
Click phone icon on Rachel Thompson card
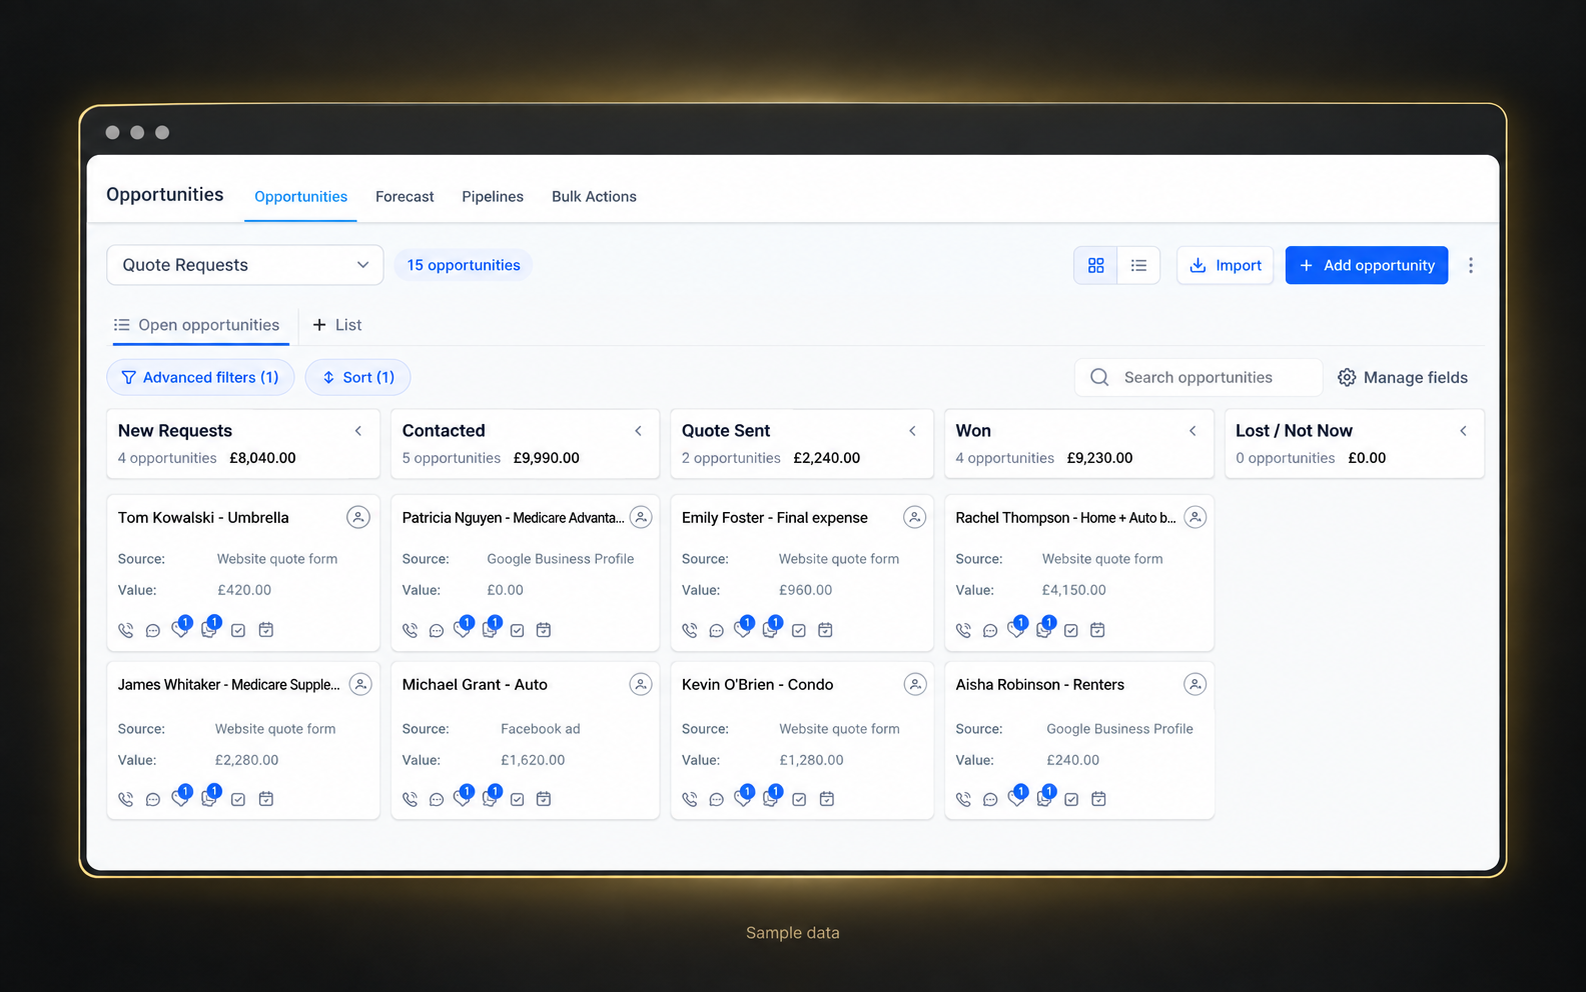[x=963, y=631]
